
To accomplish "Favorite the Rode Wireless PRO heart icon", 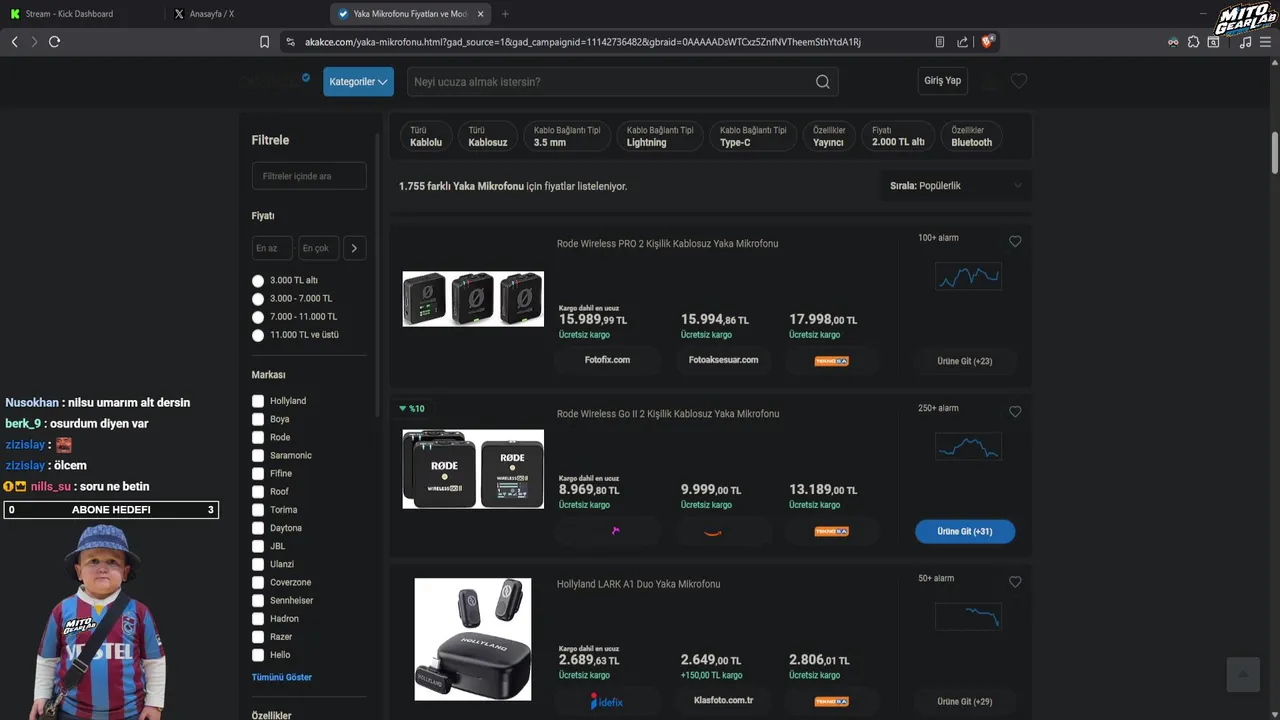I will coord(1015,242).
